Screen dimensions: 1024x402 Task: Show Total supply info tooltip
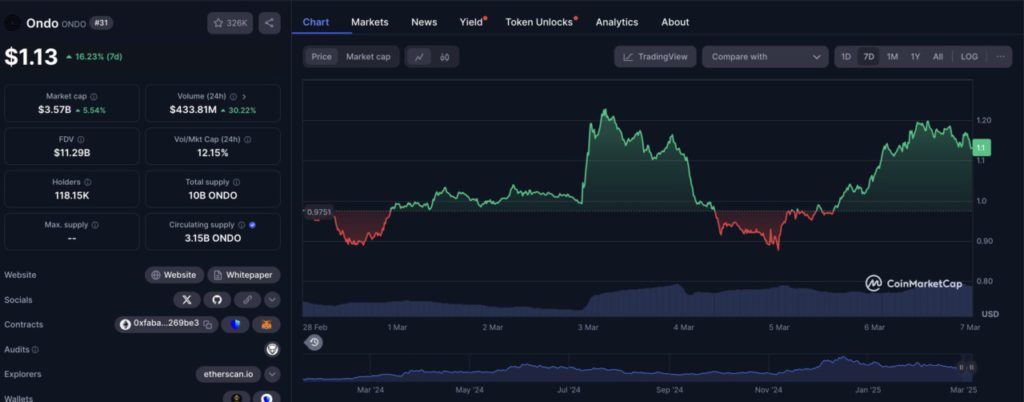236,182
